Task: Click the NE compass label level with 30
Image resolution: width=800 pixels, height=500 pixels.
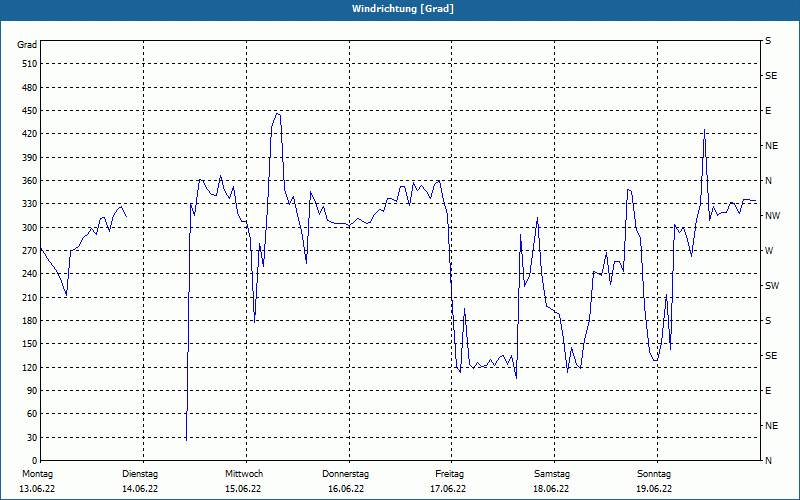Action: 771,426
